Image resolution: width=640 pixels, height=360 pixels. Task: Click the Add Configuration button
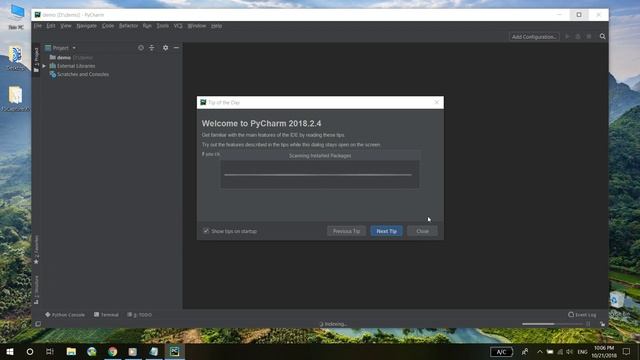[x=534, y=37]
